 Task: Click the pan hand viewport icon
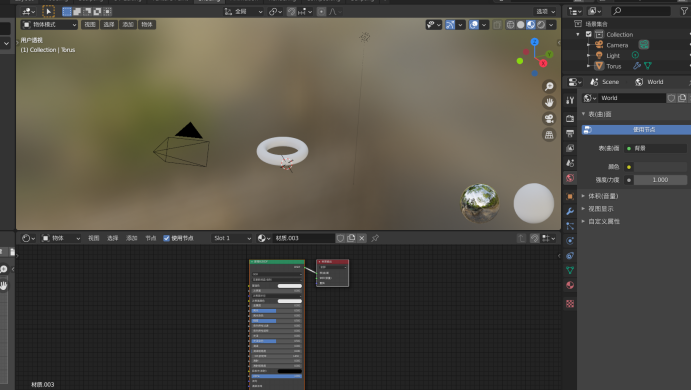click(549, 102)
